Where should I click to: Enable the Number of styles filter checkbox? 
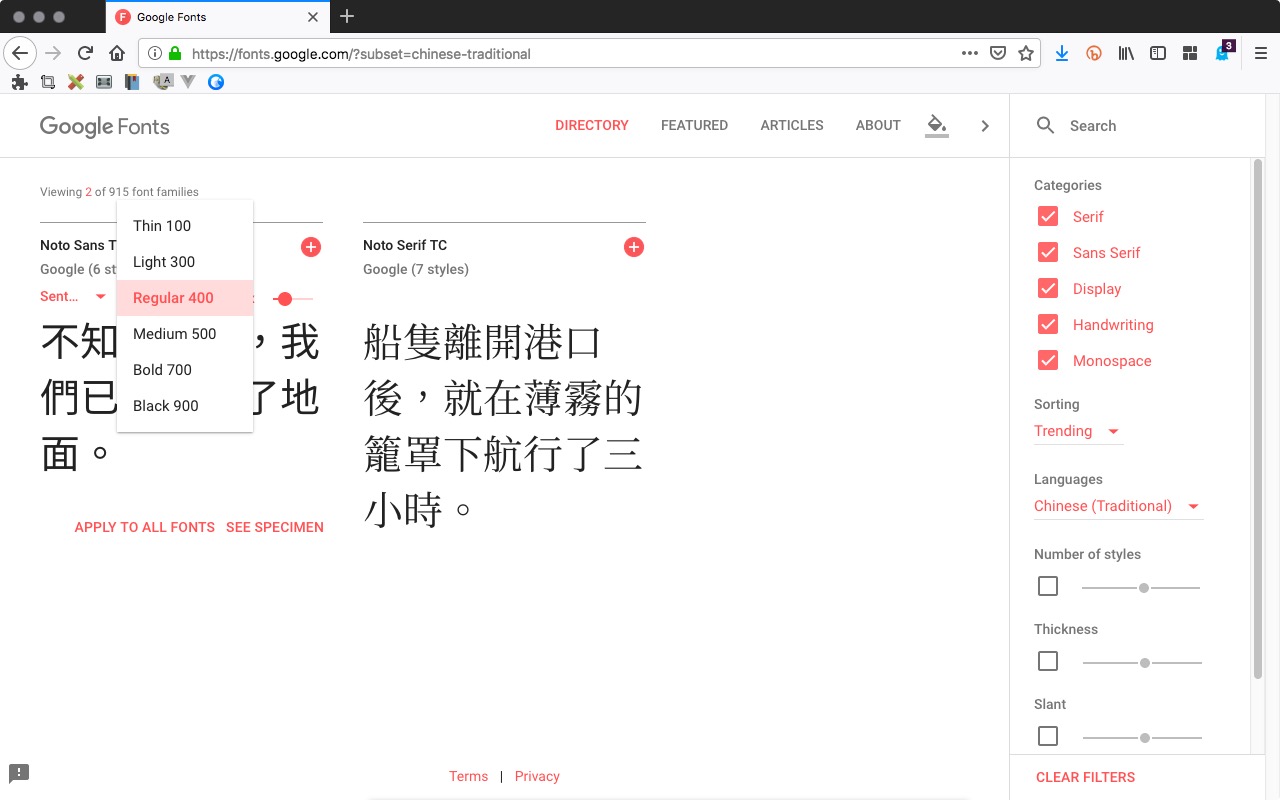coord(1048,586)
